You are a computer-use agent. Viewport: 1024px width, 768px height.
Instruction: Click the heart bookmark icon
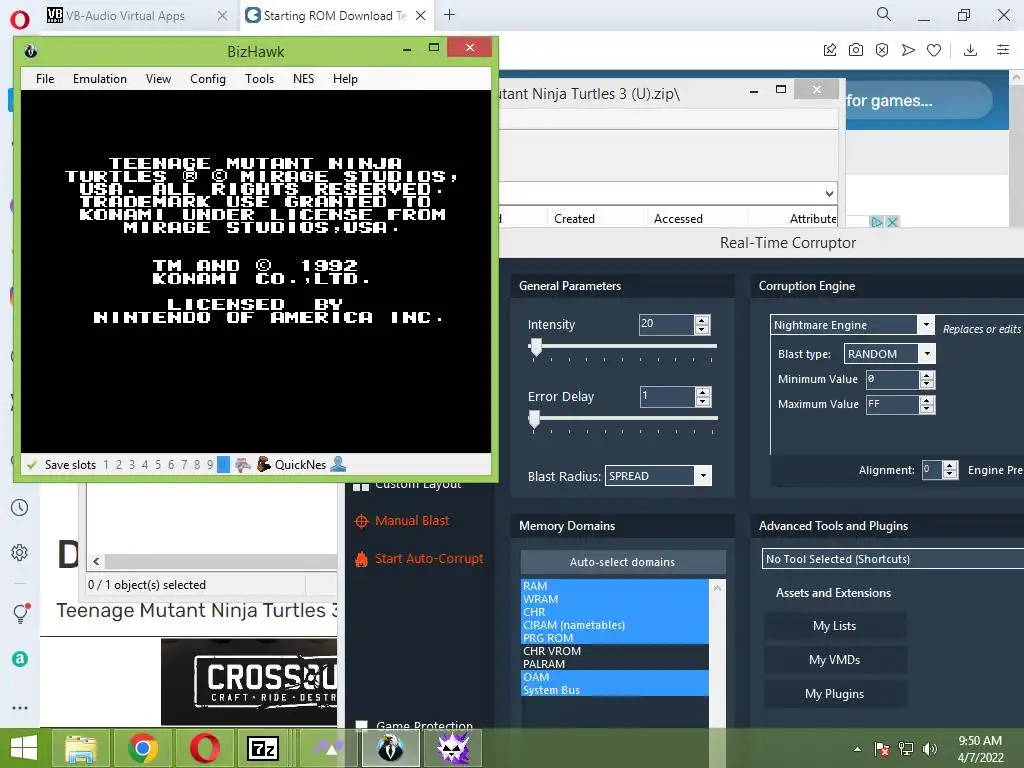[x=934, y=50]
